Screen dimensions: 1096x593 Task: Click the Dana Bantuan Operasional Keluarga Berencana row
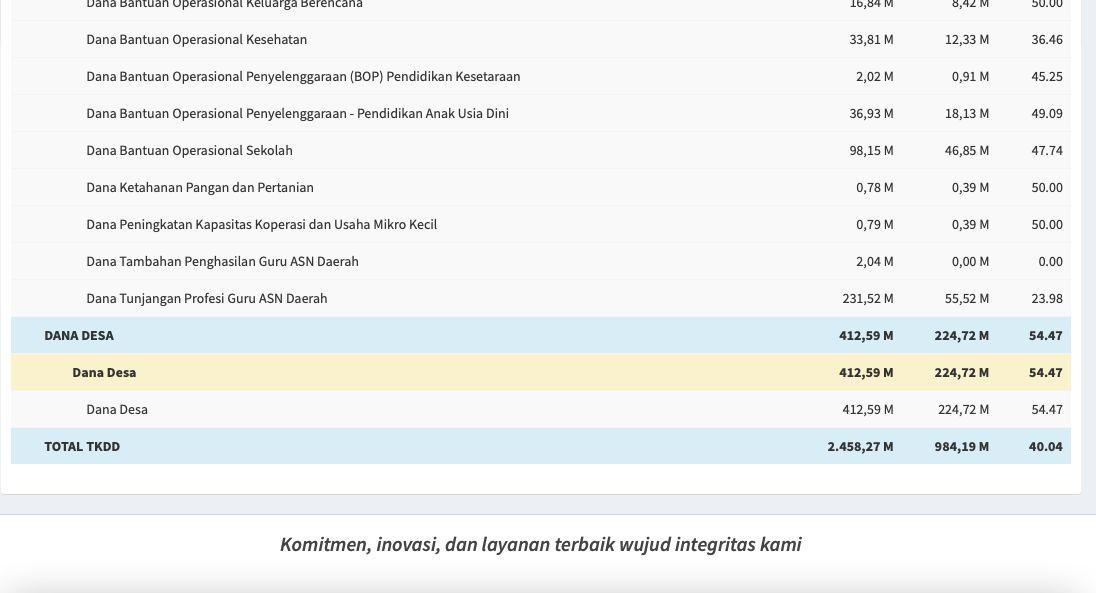pos(224,5)
